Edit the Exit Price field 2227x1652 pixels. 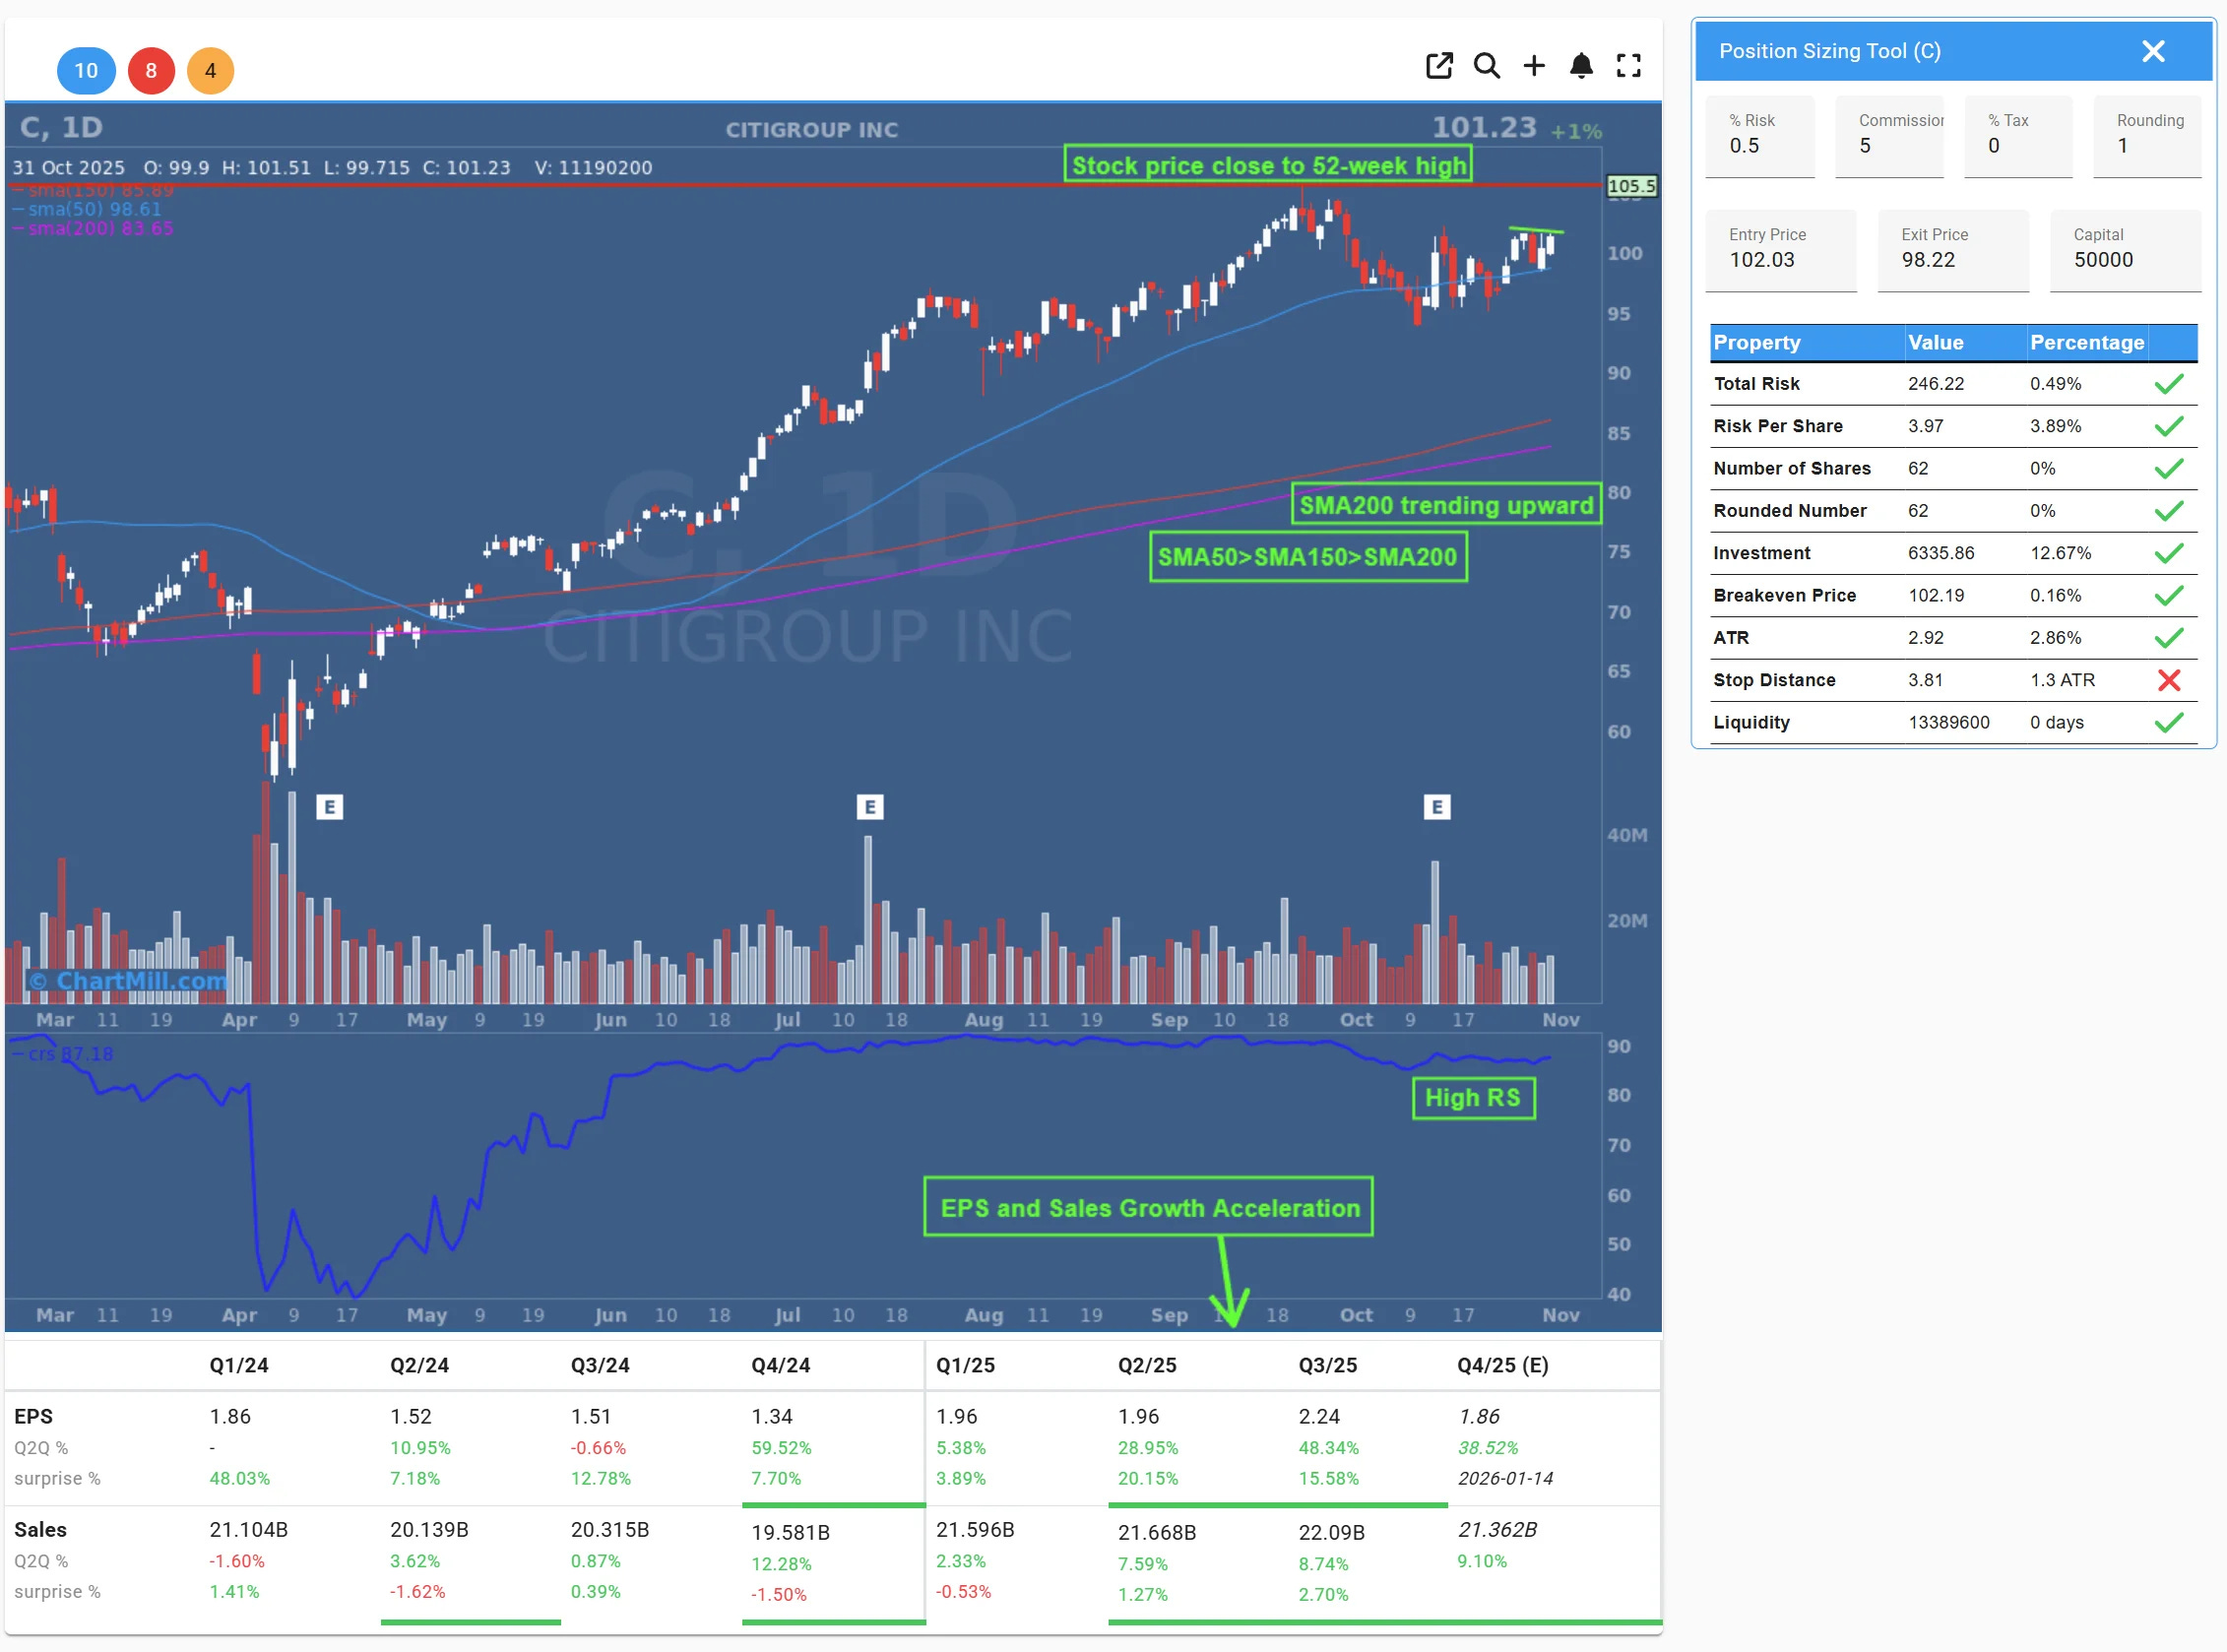tap(1951, 260)
